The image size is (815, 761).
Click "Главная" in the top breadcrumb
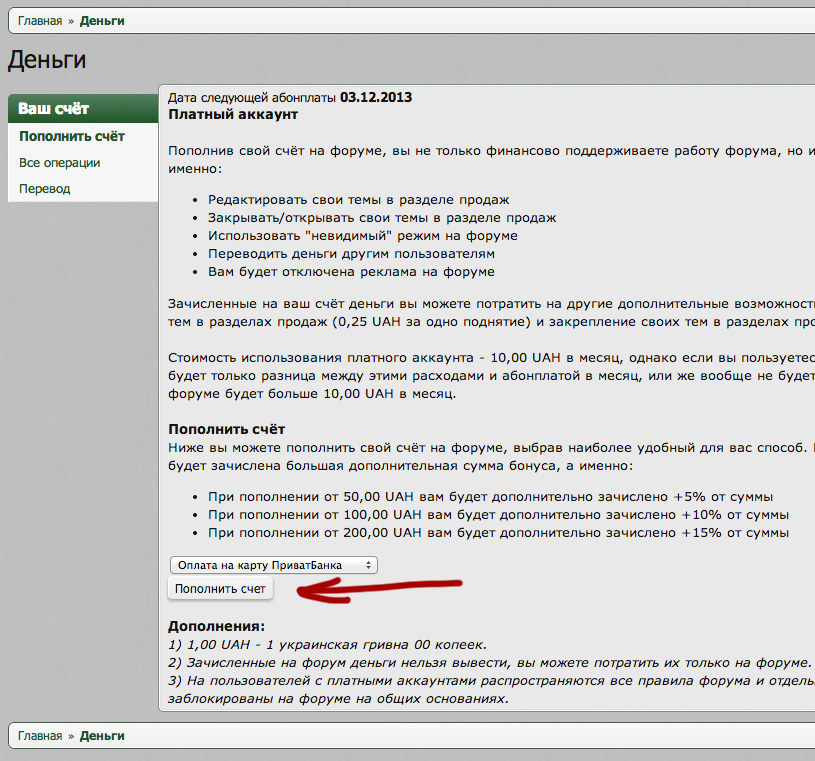40,21
